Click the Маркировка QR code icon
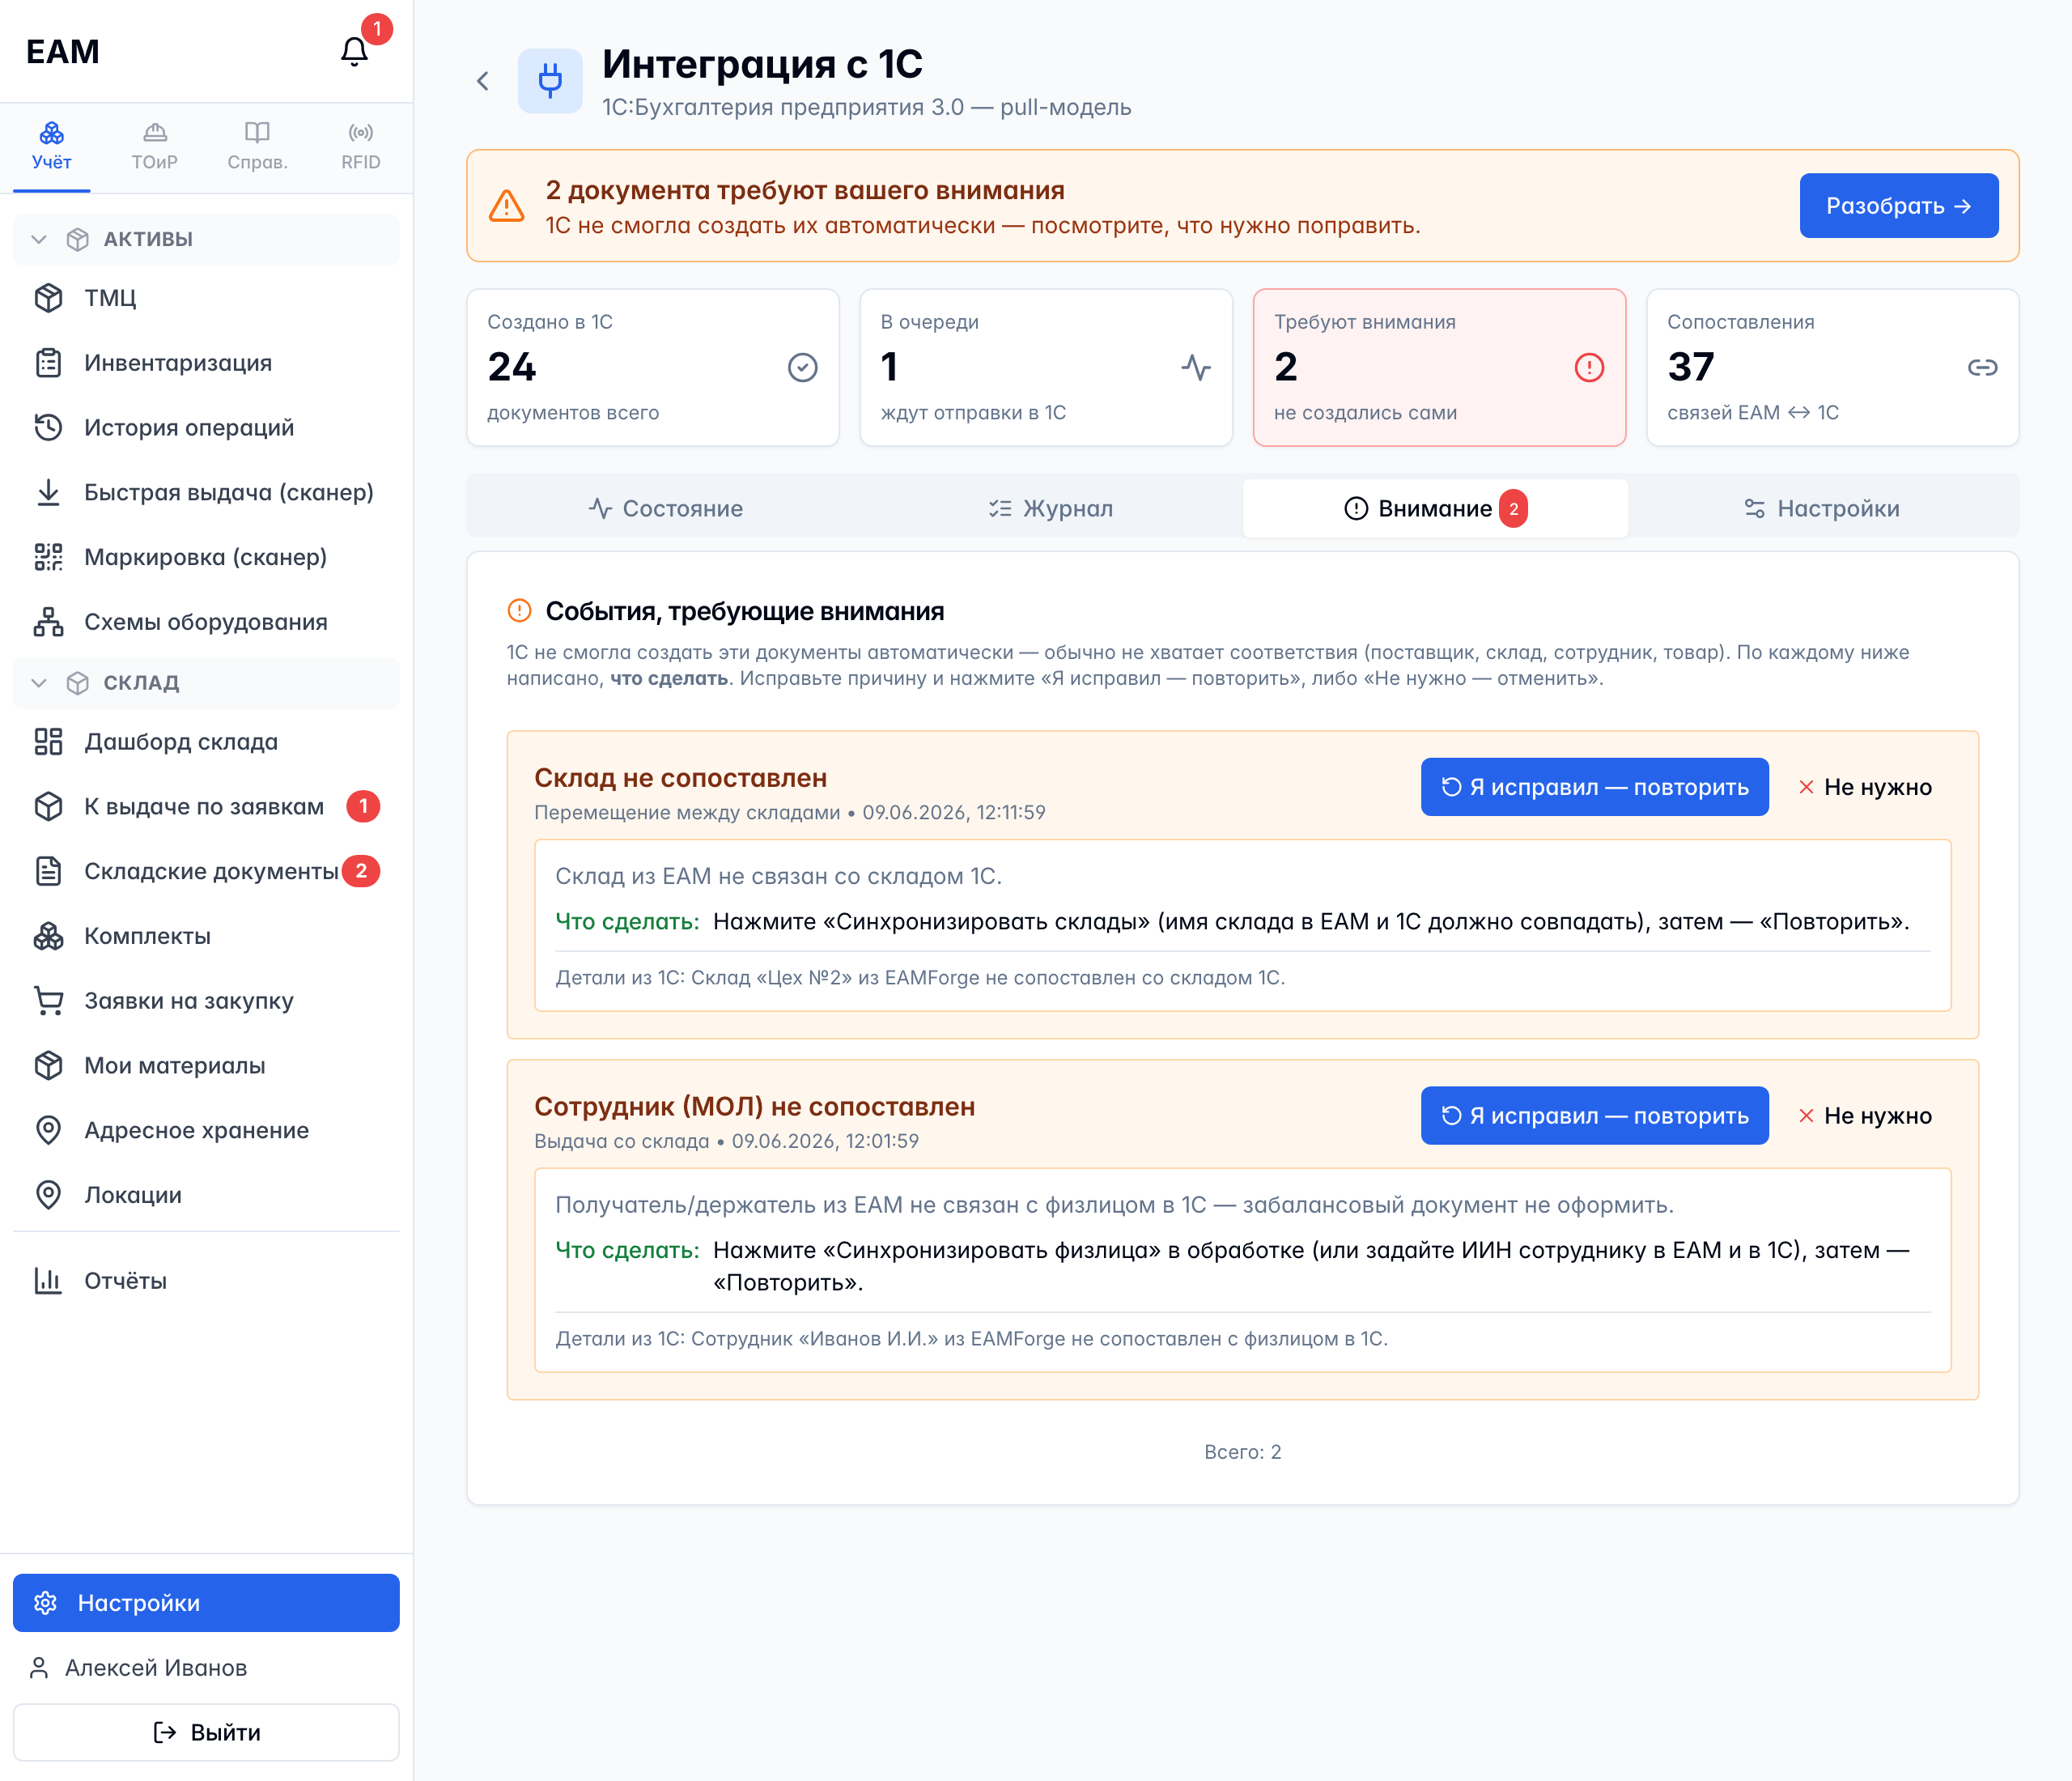Viewport: 2072px width, 1781px height. 48,557
